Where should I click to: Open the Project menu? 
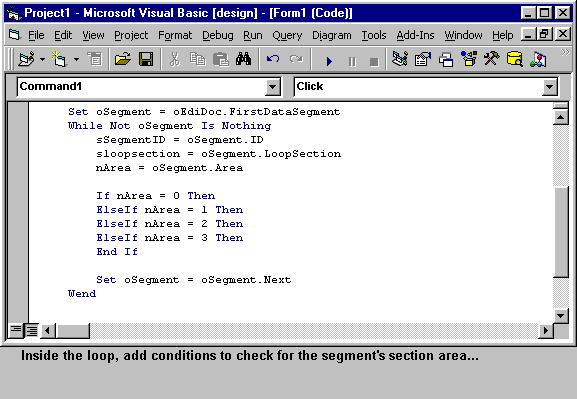click(131, 35)
